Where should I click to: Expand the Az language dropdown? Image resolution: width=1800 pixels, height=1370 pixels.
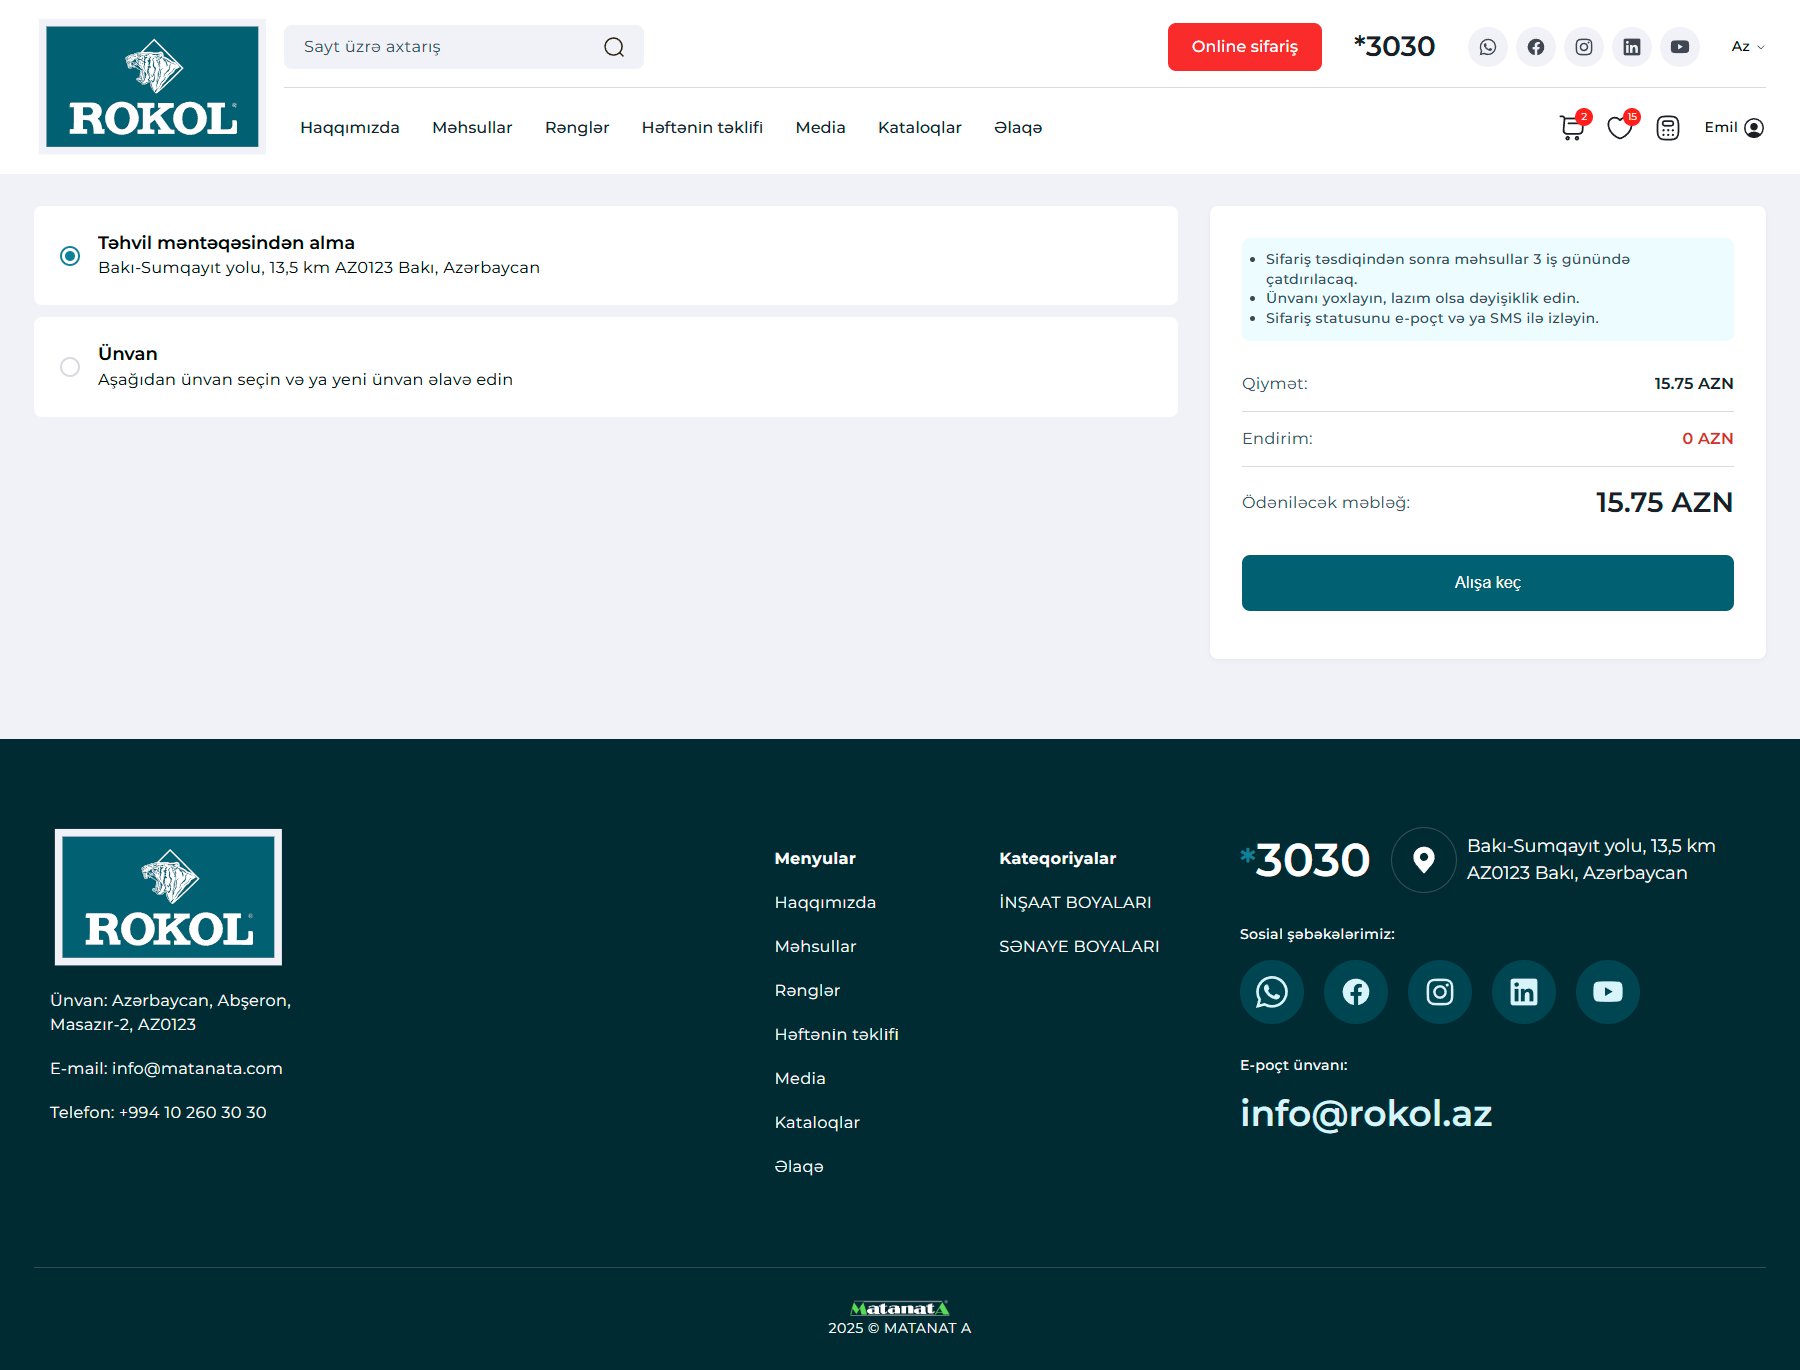coord(1747,47)
